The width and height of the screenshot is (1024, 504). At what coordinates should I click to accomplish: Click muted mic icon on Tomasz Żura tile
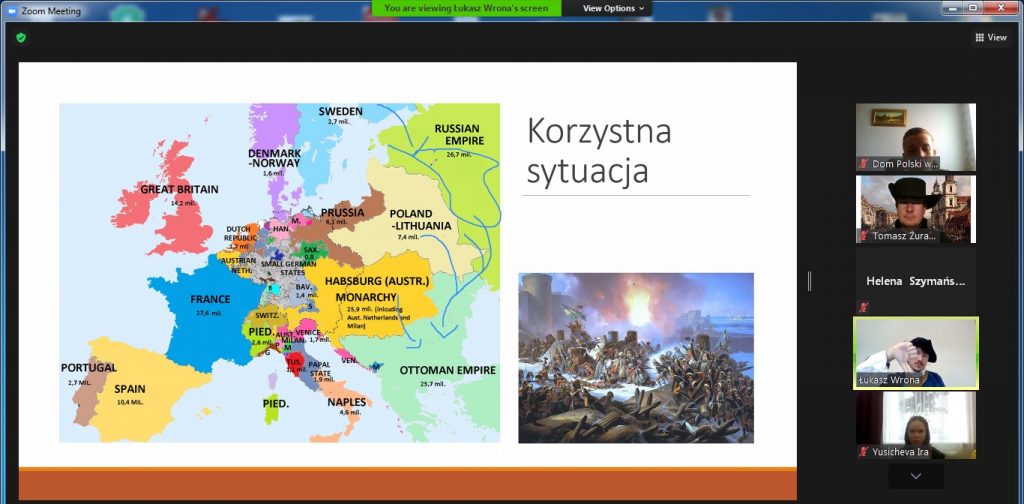(864, 236)
